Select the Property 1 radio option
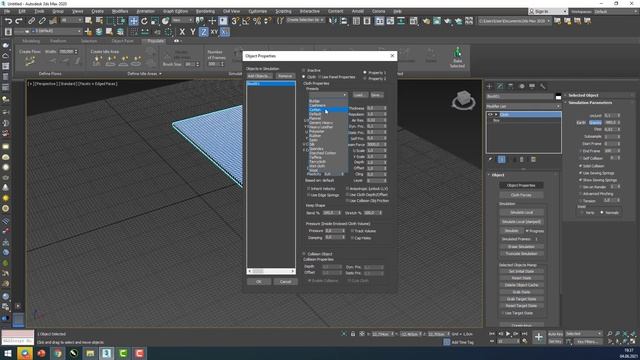This screenshot has width=640, height=360. [365, 73]
